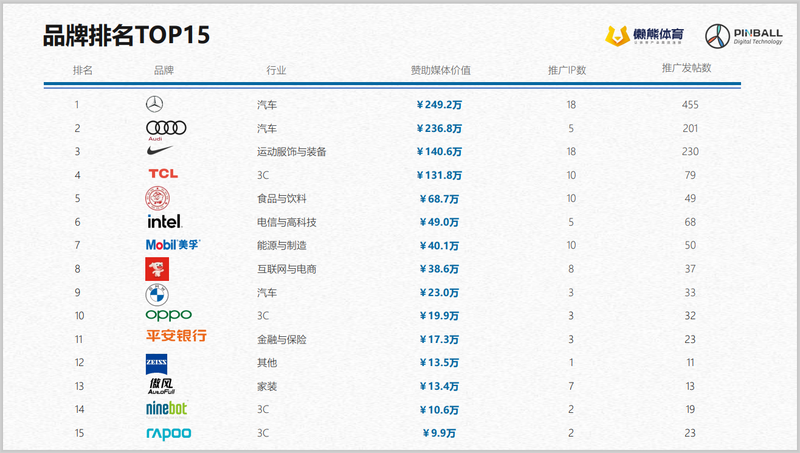The height and width of the screenshot is (453, 800).
Task: Click the 平安银行 orange text logo
Action: (176, 337)
